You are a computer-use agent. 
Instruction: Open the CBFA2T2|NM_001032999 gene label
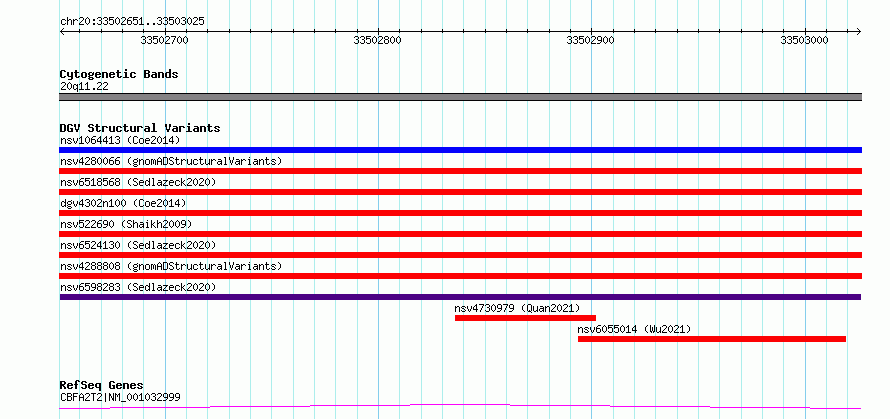coord(120,397)
